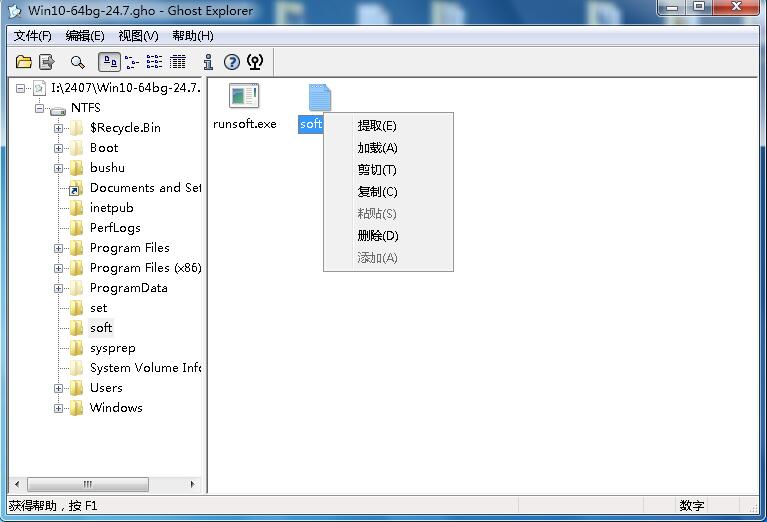Open the 帮助(H) menu

coord(193,36)
